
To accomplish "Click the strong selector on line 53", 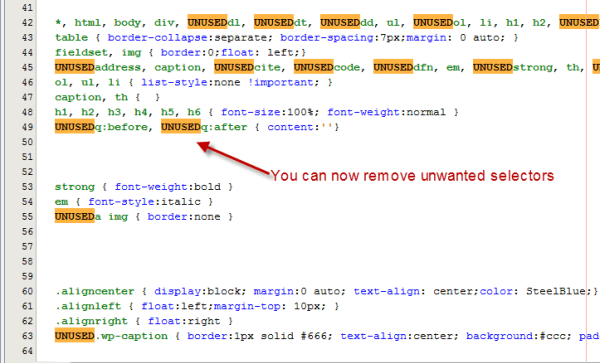I will pos(75,187).
